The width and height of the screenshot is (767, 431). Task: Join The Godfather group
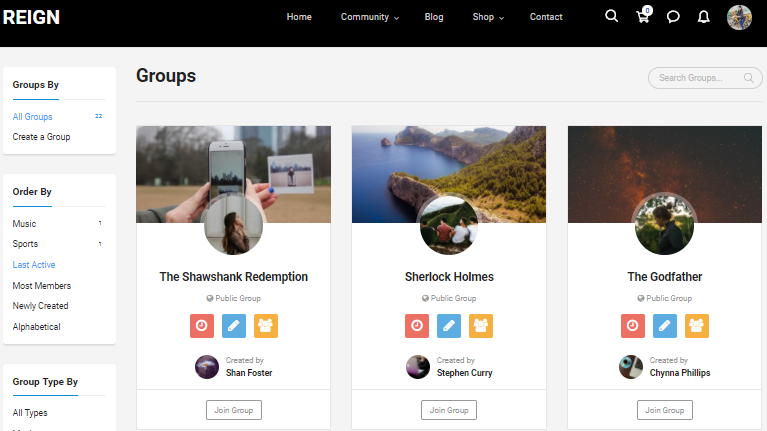click(665, 410)
